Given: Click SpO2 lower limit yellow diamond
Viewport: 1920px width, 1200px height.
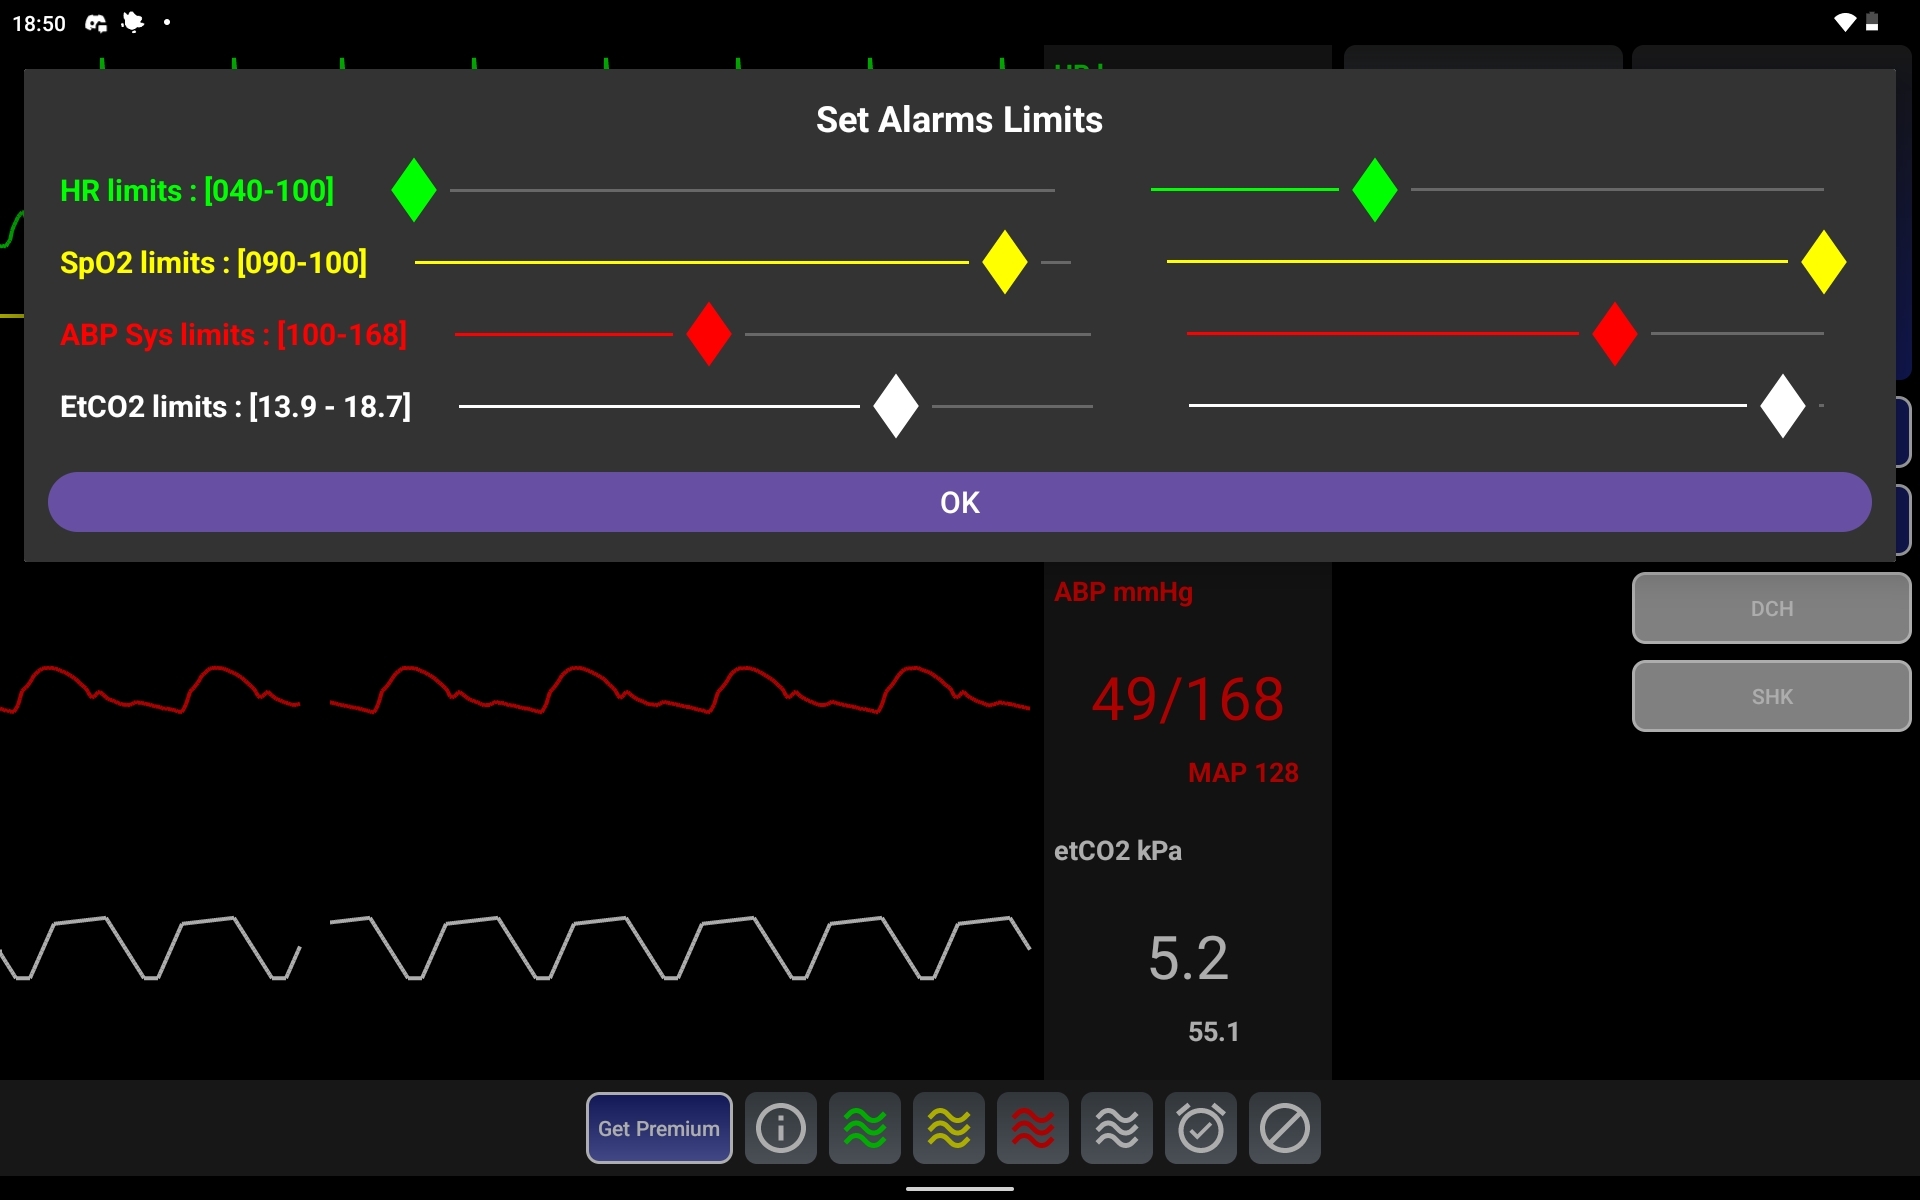Looking at the screenshot, I should tap(1004, 262).
